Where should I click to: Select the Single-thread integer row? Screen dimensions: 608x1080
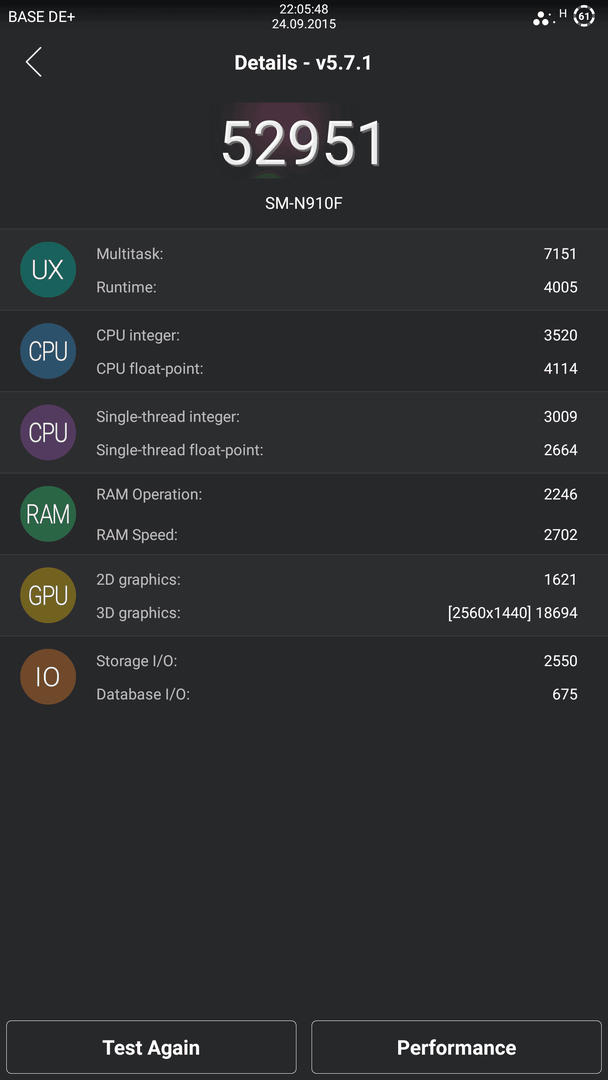337,417
